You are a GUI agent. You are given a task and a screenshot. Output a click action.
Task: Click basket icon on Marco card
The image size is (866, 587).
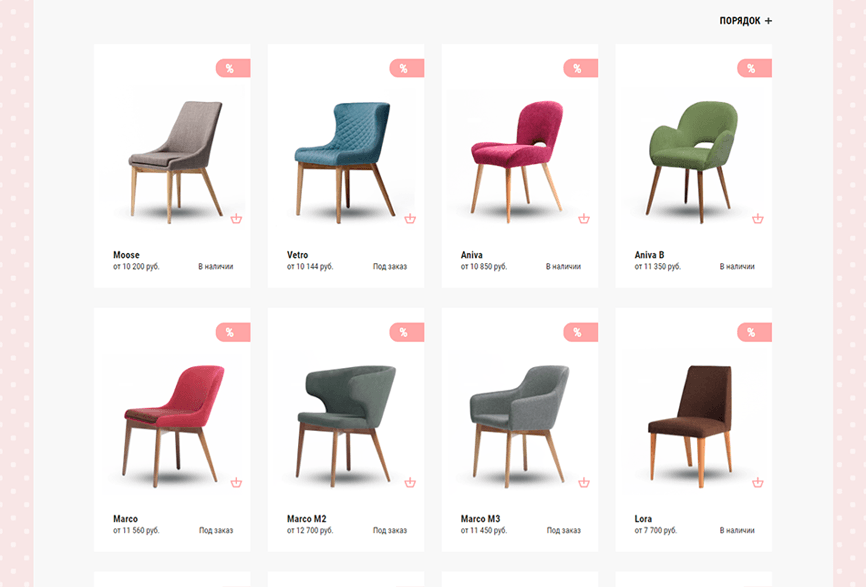(236, 483)
